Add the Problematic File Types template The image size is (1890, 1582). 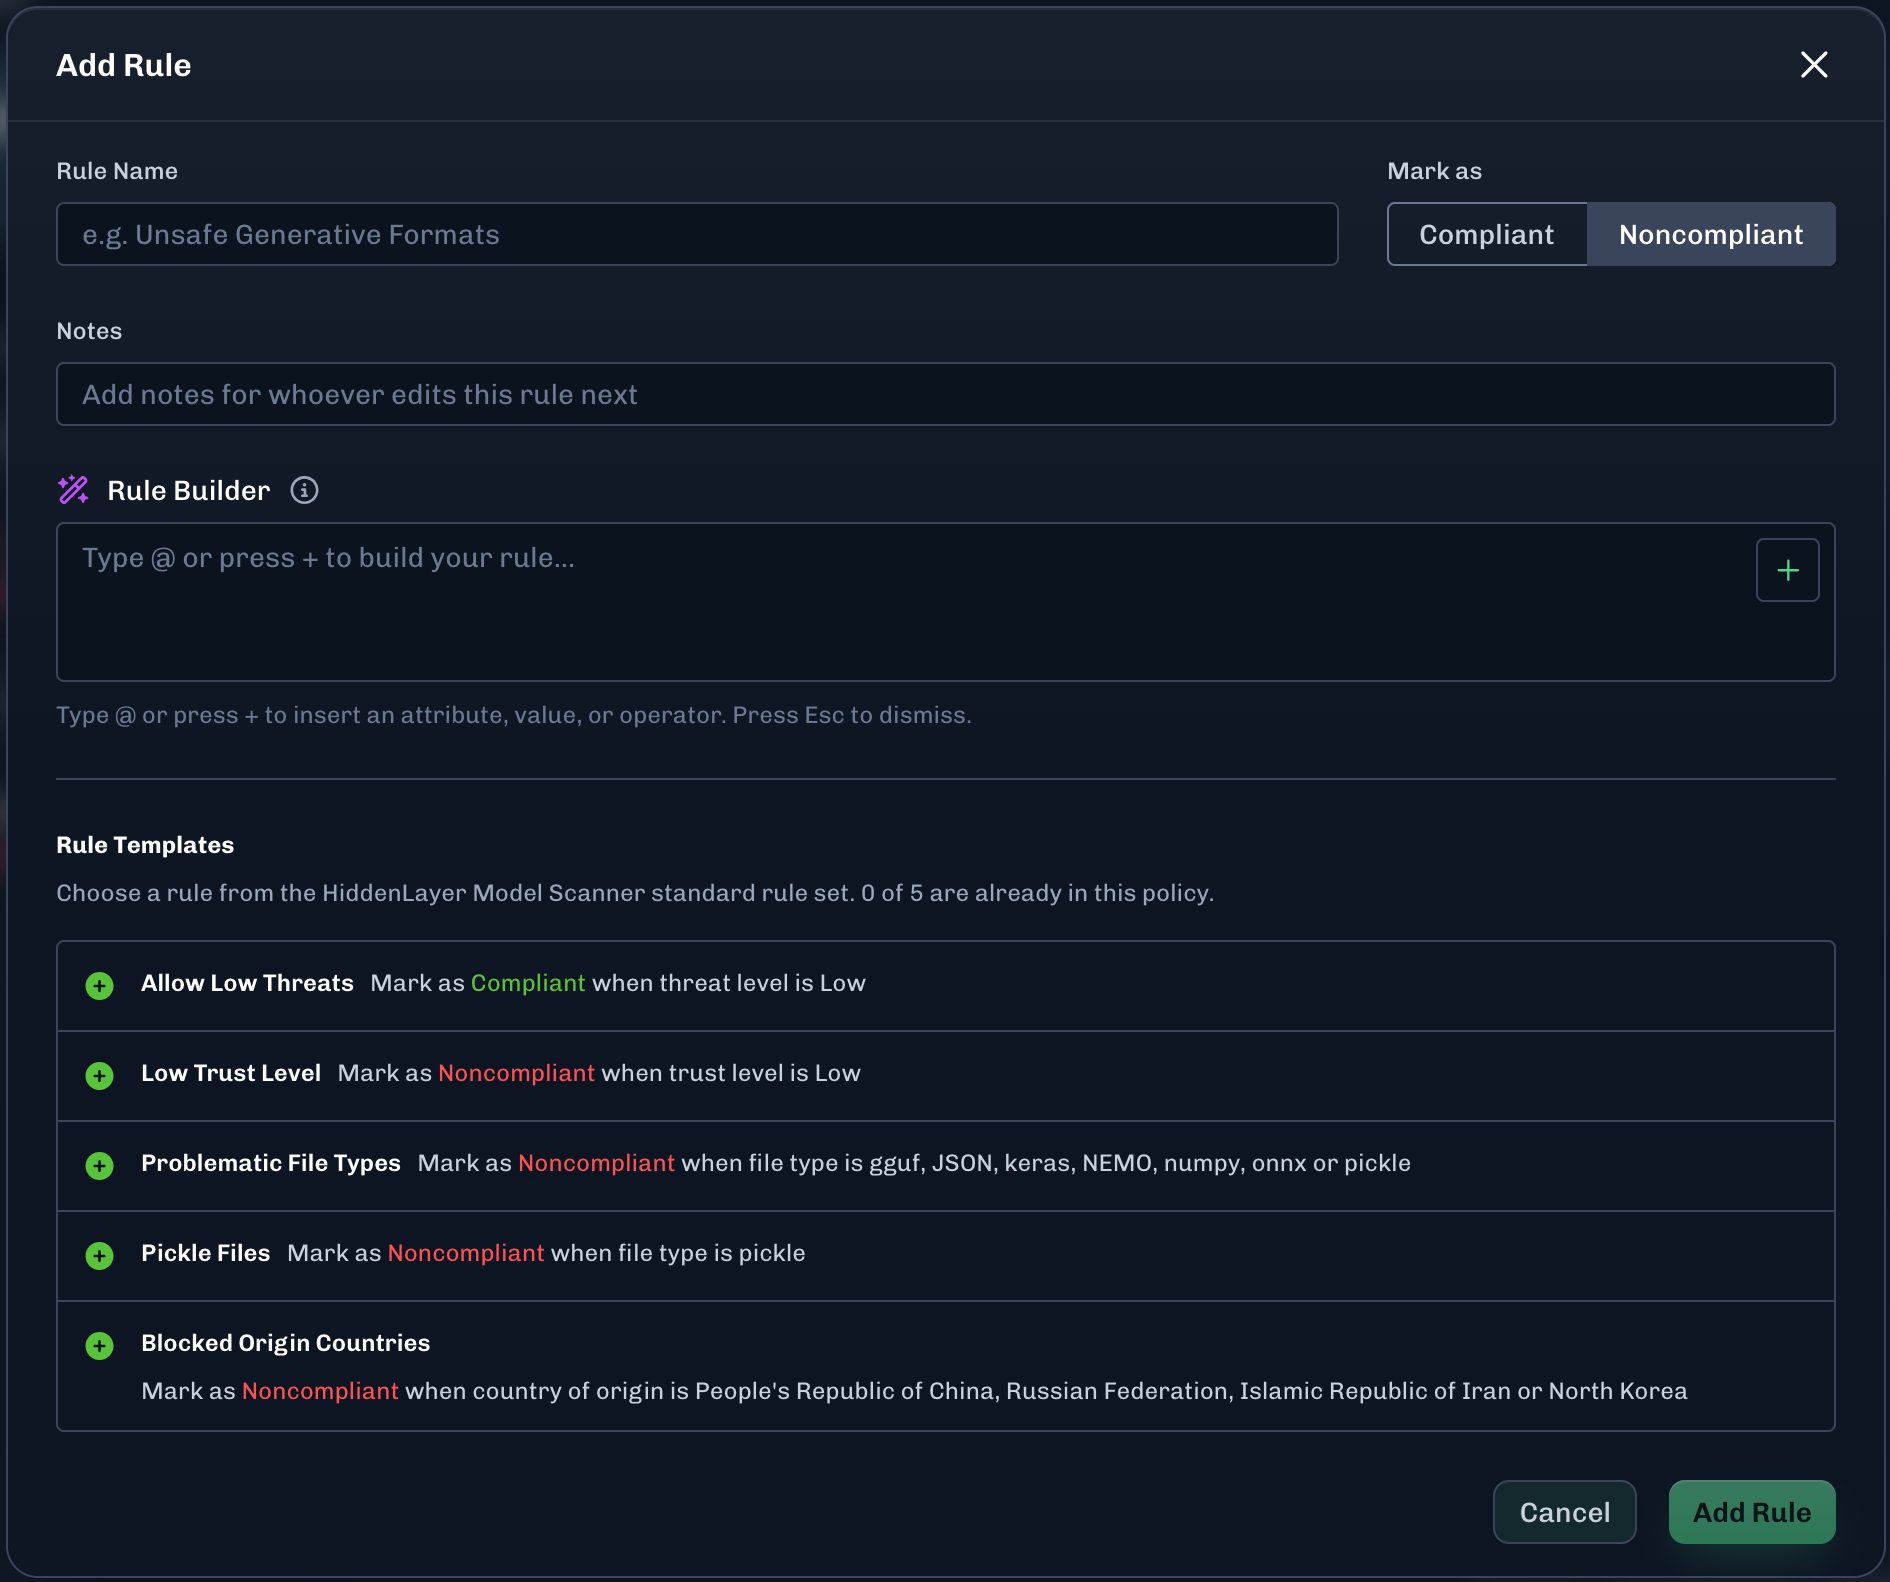point(99,1165)
